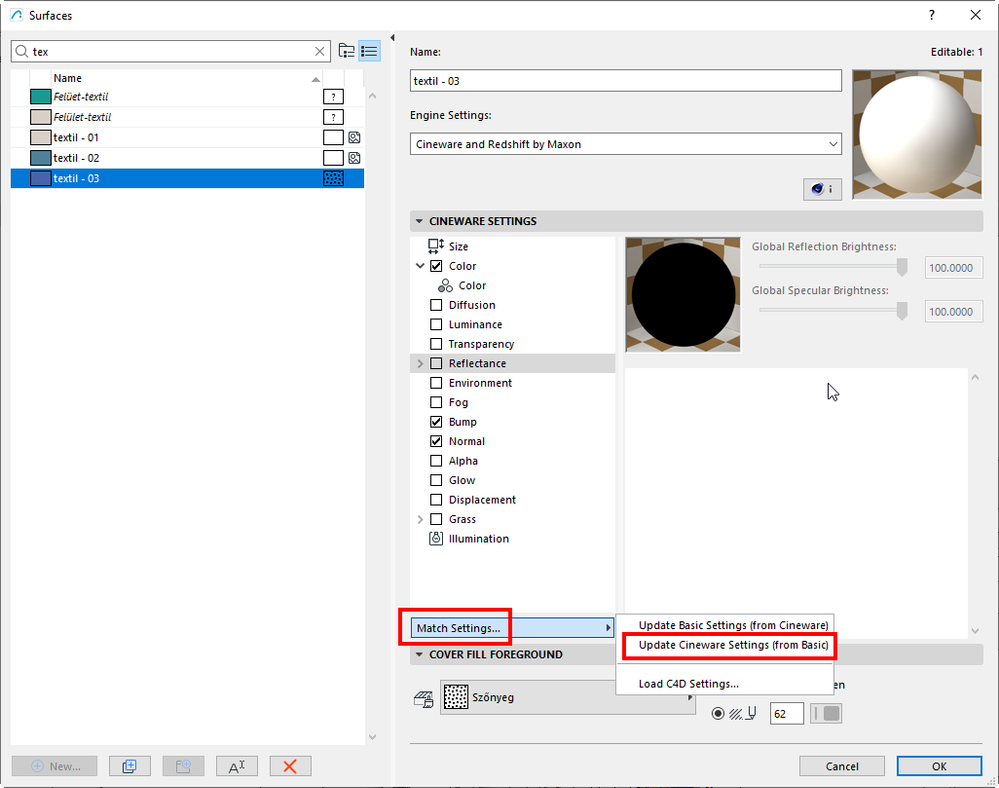Click teal swatch of first Felület-textil

point(41,97)
